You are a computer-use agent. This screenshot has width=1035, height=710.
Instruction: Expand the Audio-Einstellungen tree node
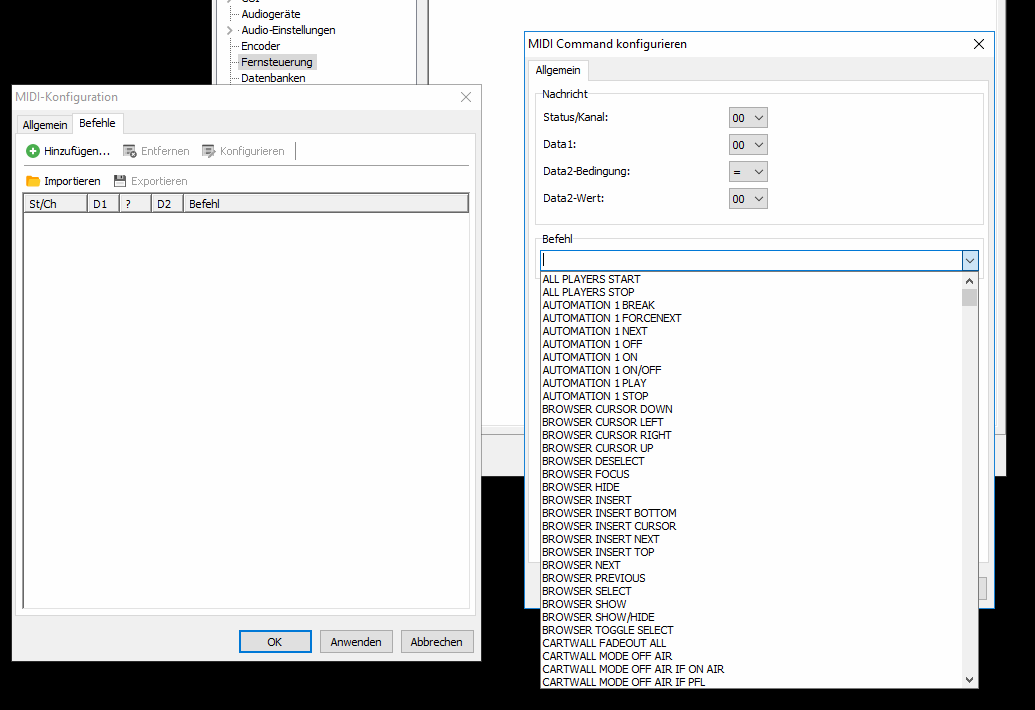click(x=230, y=31)
